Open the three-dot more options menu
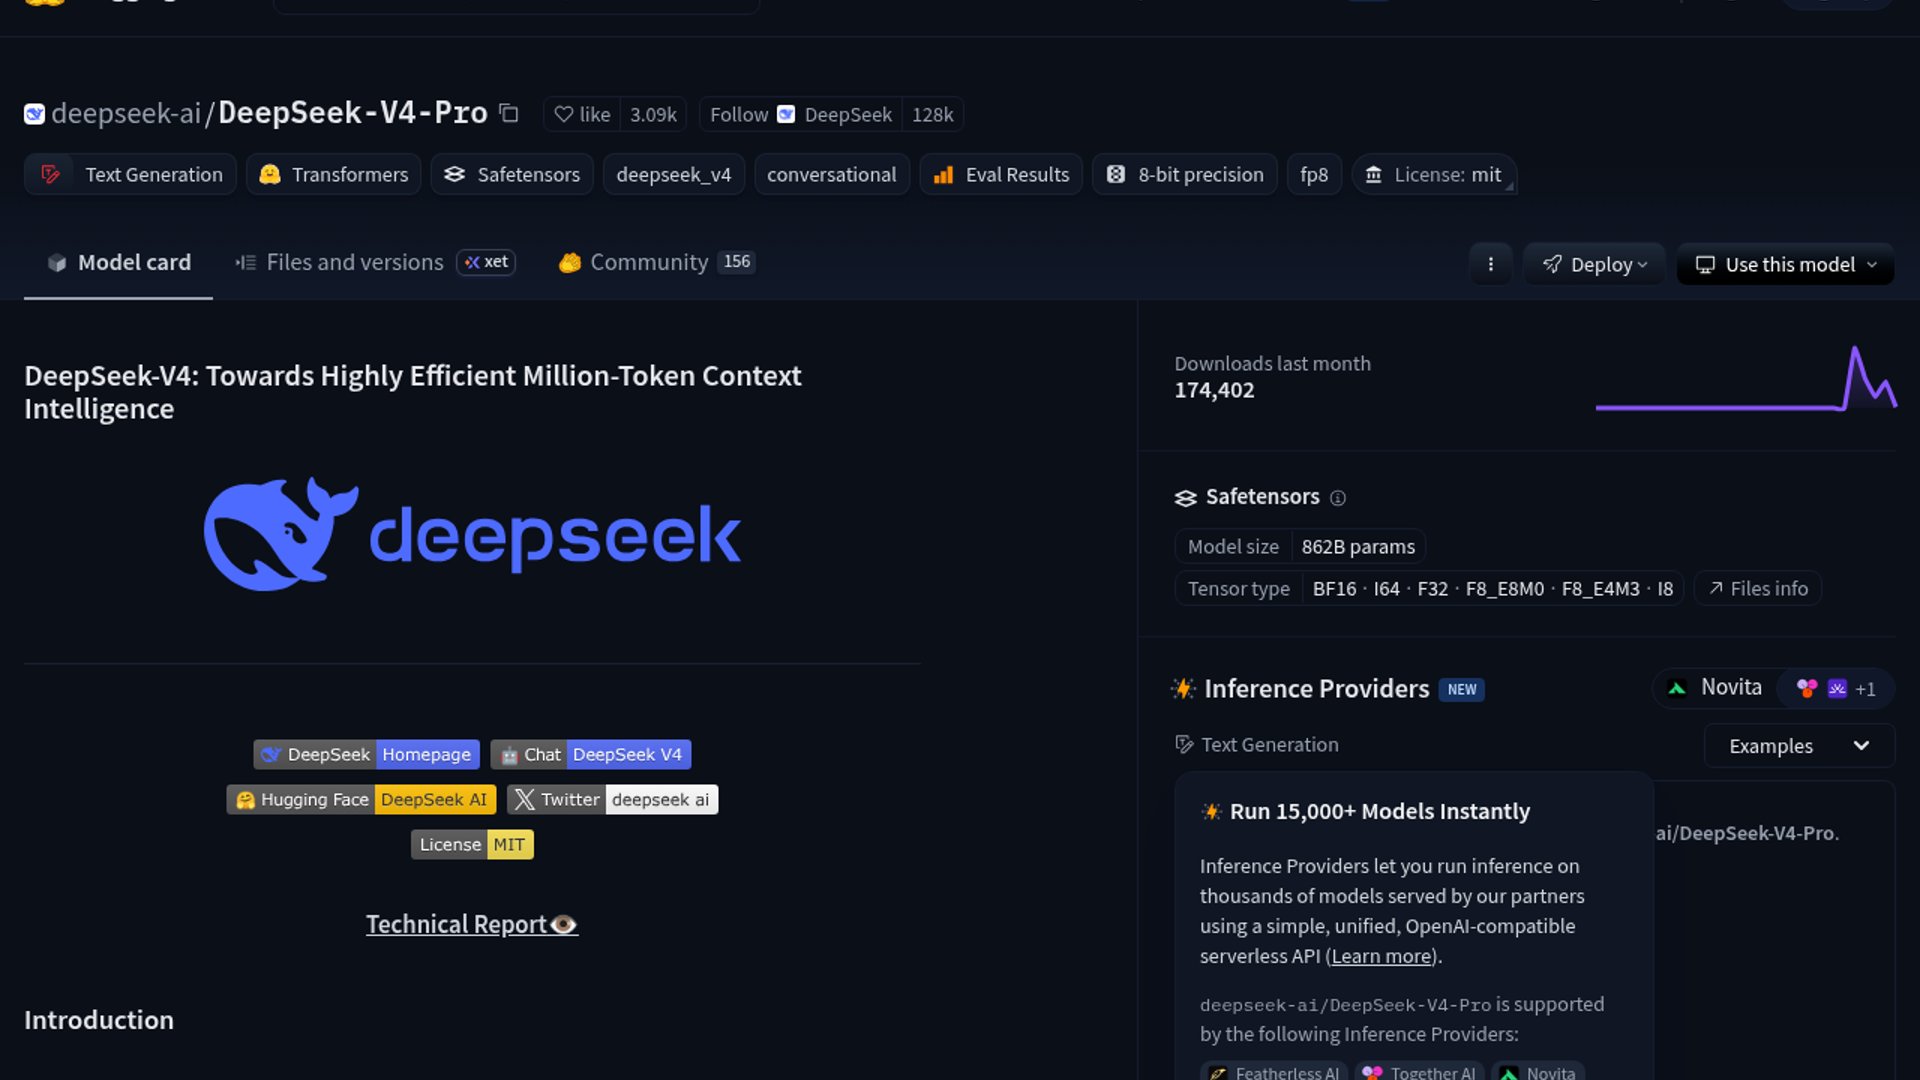1920x1080 pixels. tap(1490, 264)
